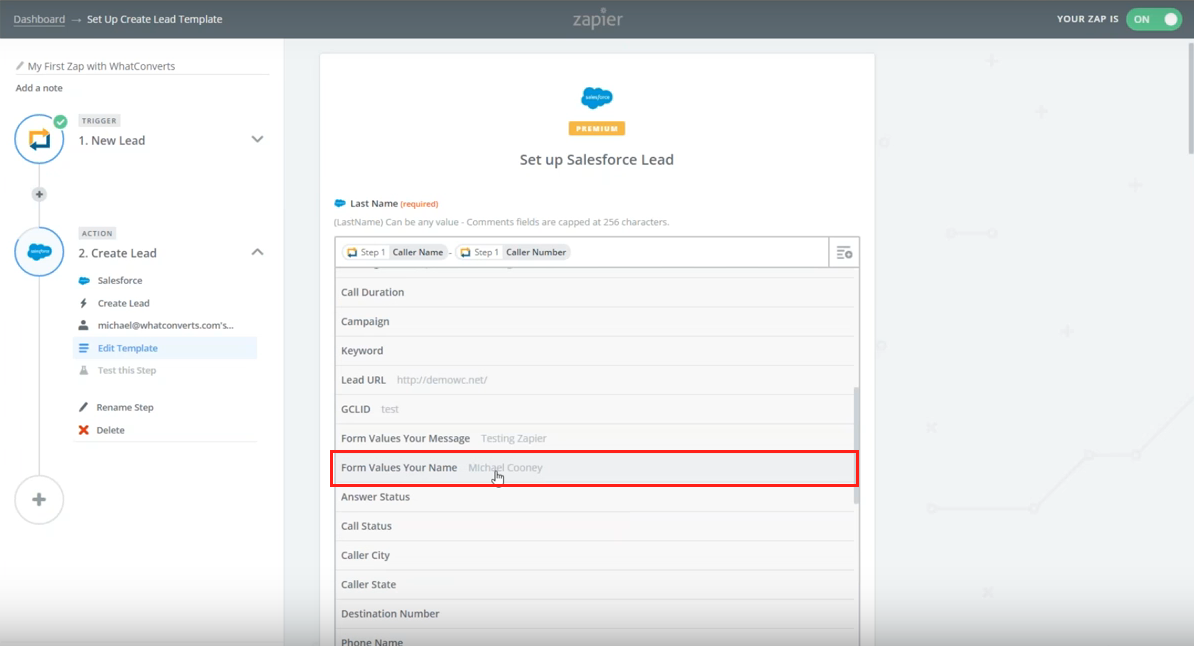Image resolution: width=1194 pixels, height=646 pixels.
Task: Click Rename Step
Action: [x=125, y=407]
